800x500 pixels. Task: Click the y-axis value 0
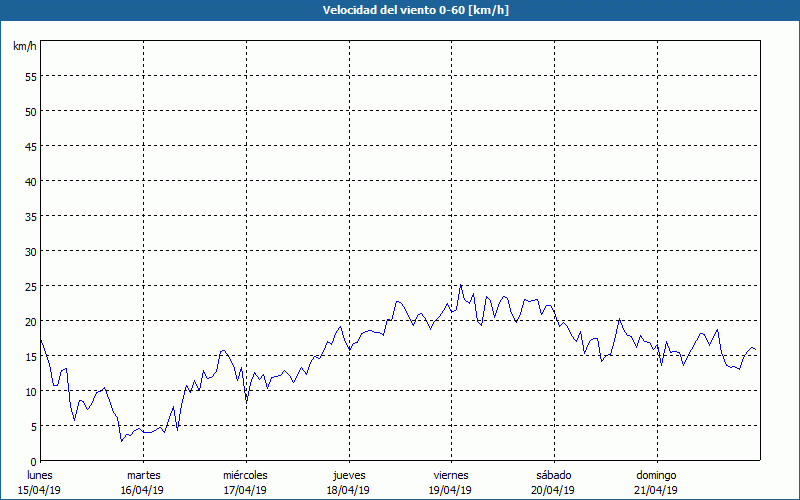tap(34, 462)
